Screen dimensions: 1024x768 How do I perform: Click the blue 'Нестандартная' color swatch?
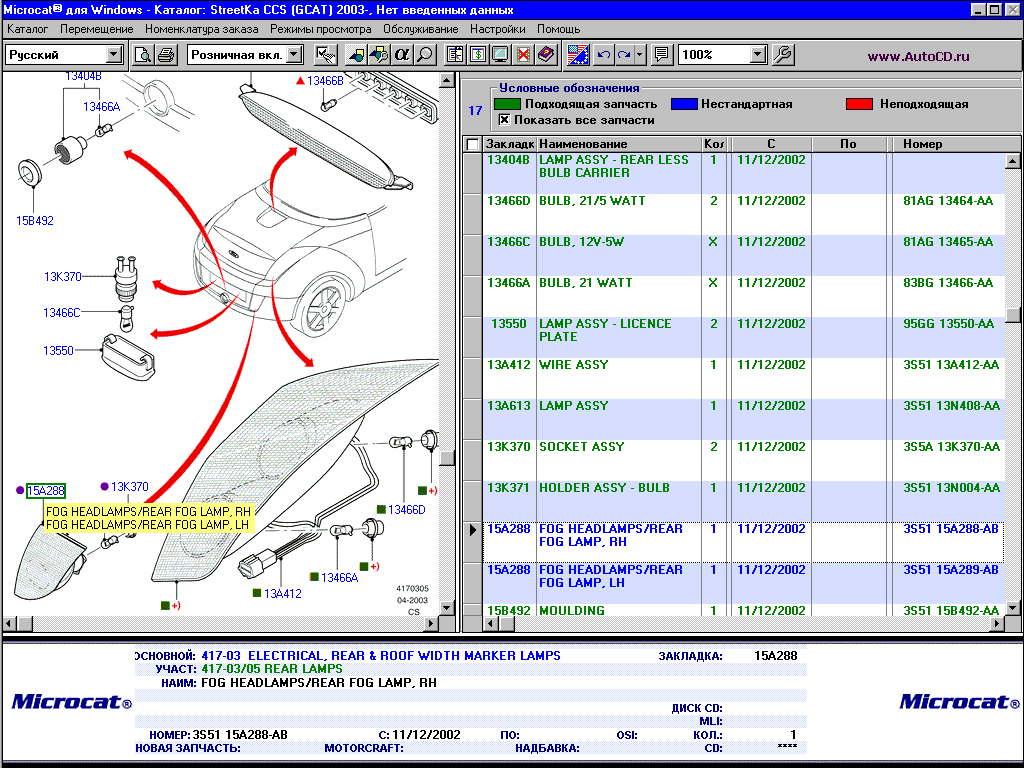tap(684, 104)
